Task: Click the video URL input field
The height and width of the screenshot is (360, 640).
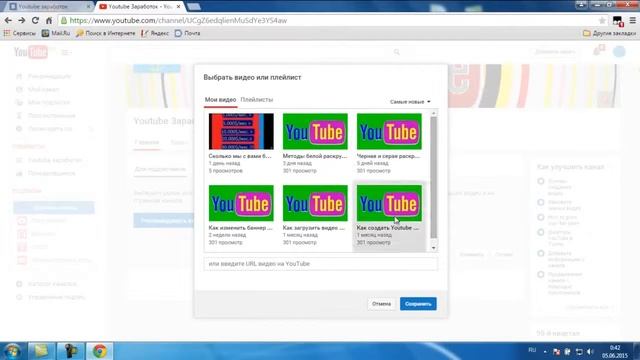Action: coord(321,264)
